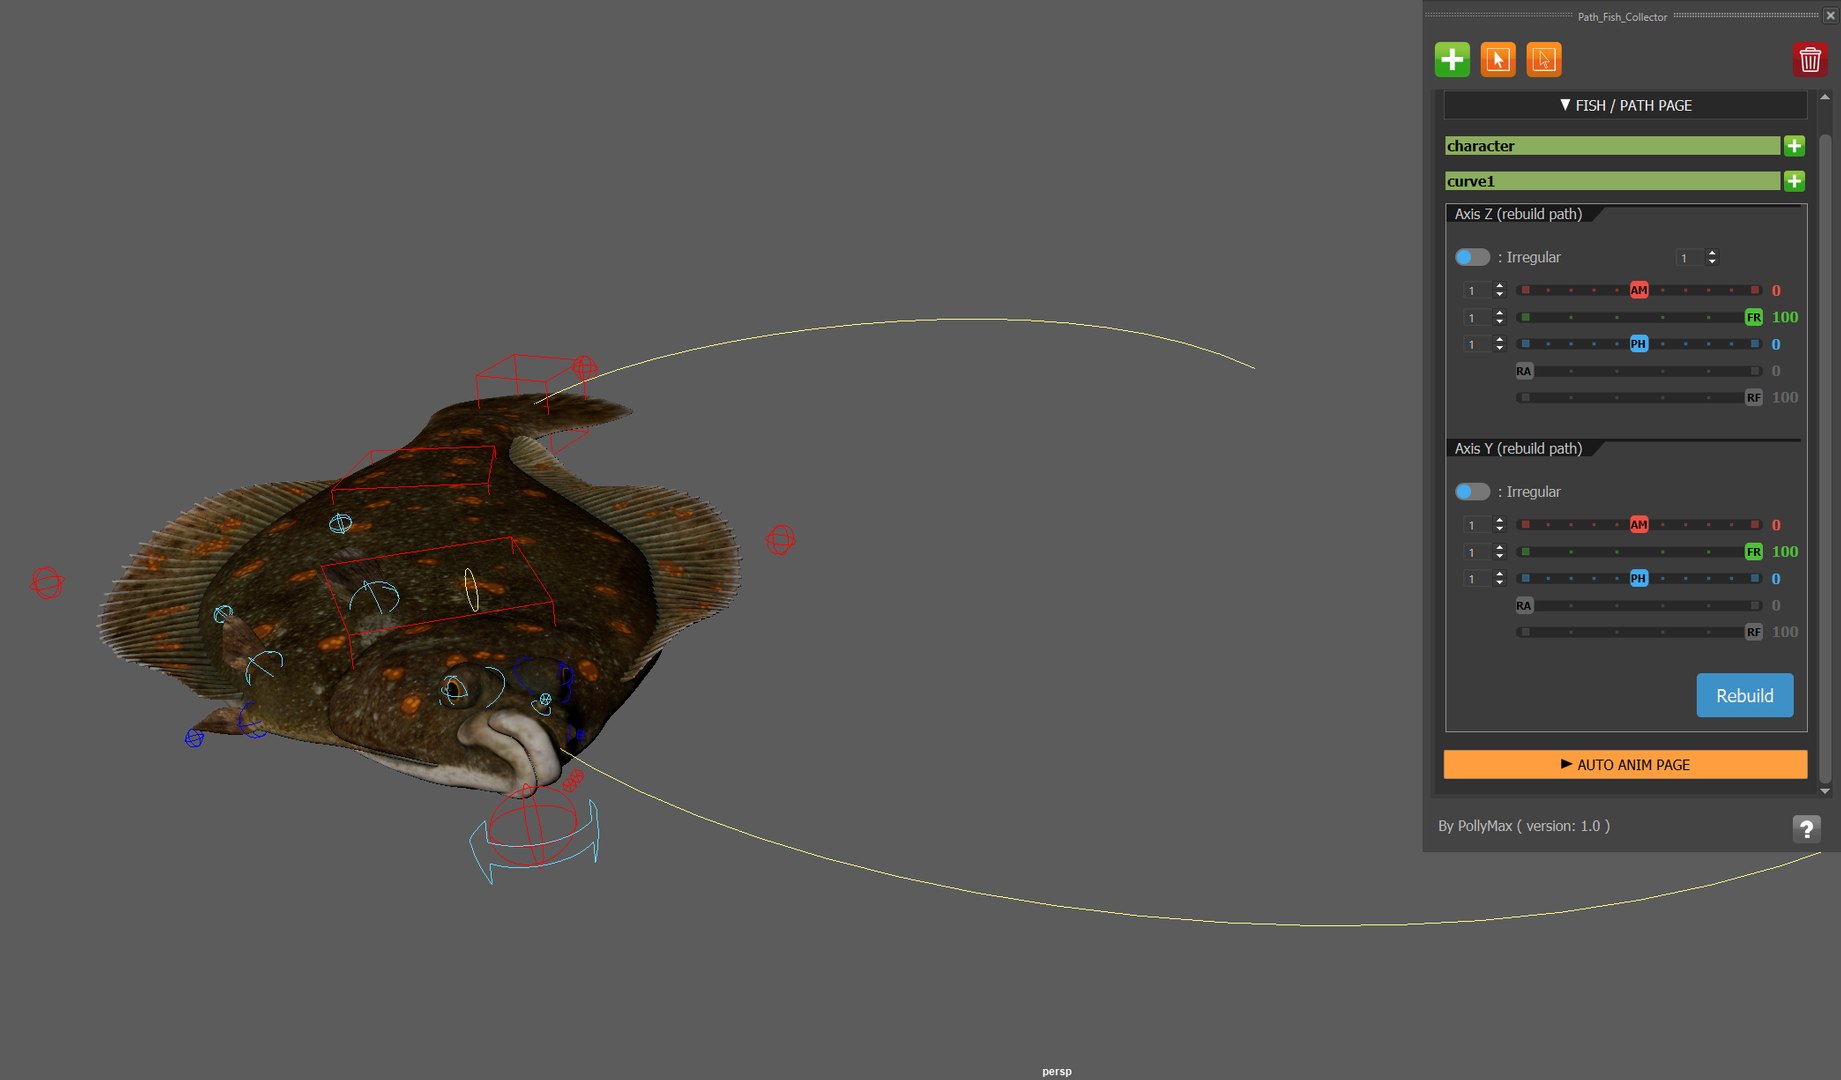
Task: Click the Axis Y FR row number spinner
Action: point(1484,552)
